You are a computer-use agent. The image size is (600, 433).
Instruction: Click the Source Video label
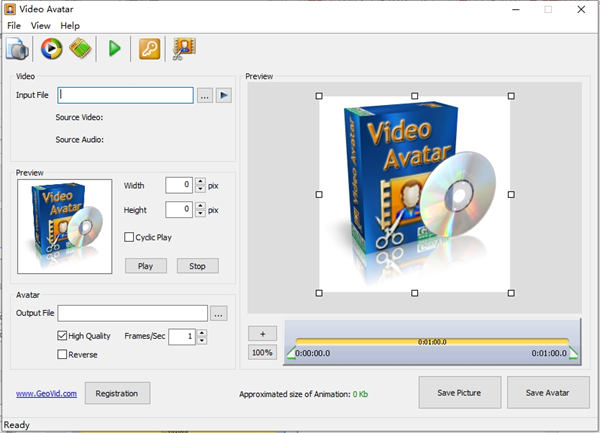click(79, 117)
